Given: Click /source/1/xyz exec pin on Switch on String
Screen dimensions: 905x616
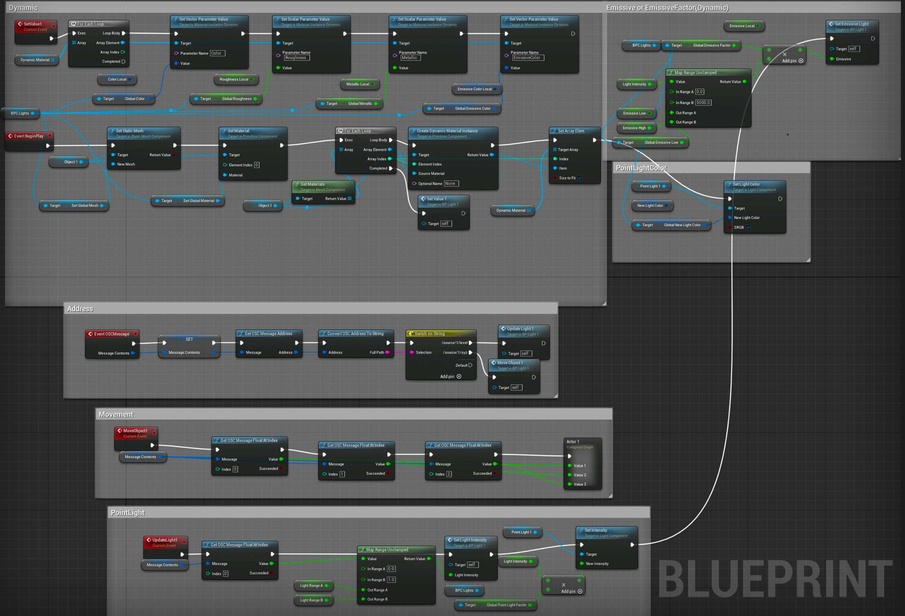Looking at the screenshot, I should click(470, 352).
